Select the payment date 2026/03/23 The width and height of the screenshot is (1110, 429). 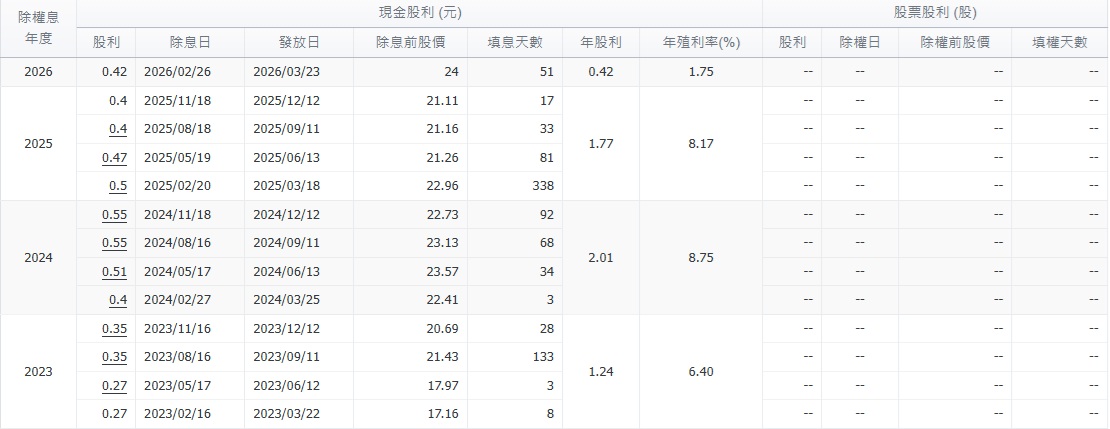point(287,72)
